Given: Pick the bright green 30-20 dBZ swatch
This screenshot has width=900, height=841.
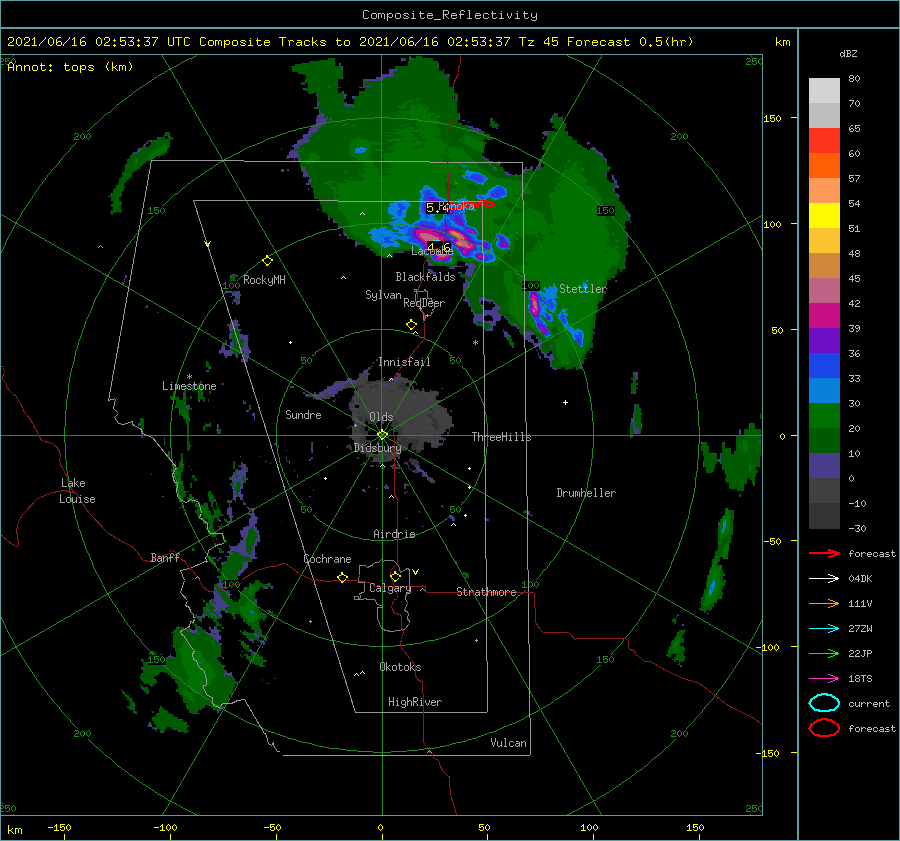Looking at the screenshot, I should coord(824,416).
